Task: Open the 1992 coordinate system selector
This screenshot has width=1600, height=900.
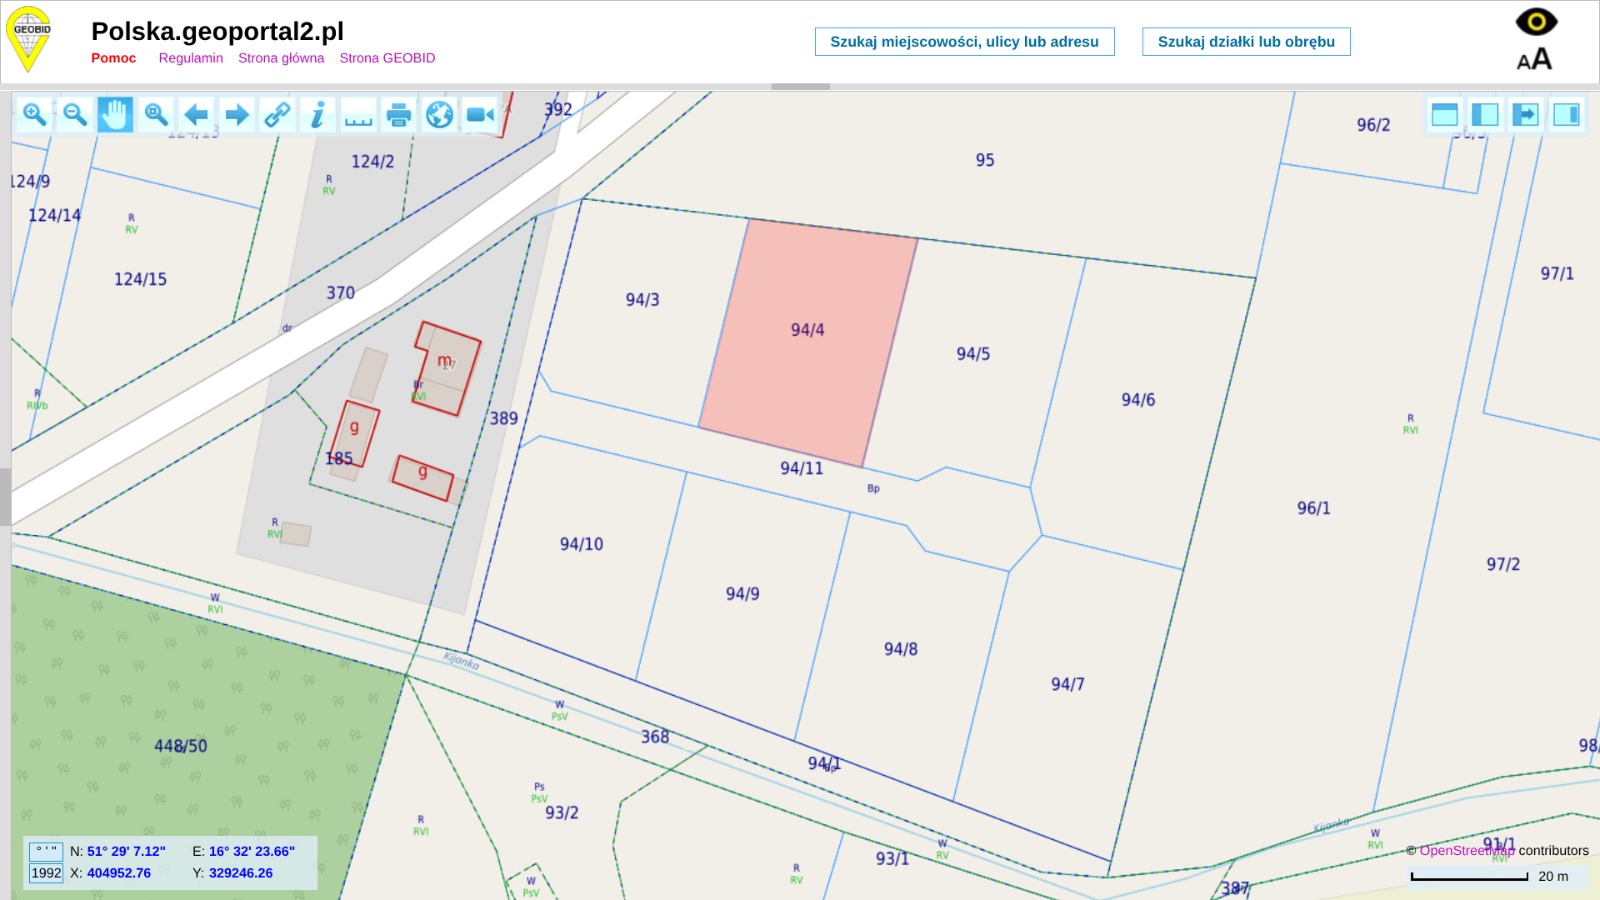Action: click(x=46, y=873)
